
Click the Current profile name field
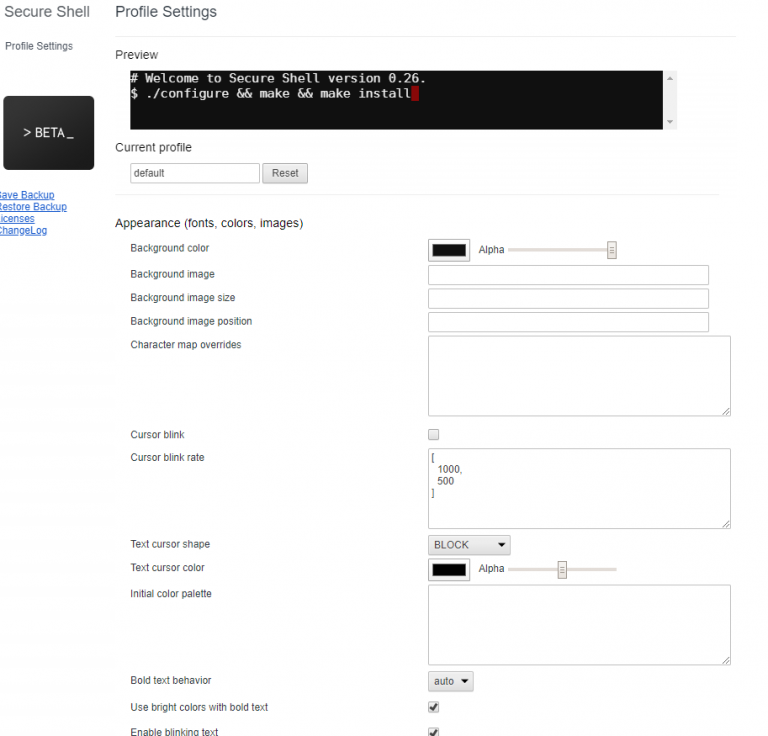tap(195, 173)
